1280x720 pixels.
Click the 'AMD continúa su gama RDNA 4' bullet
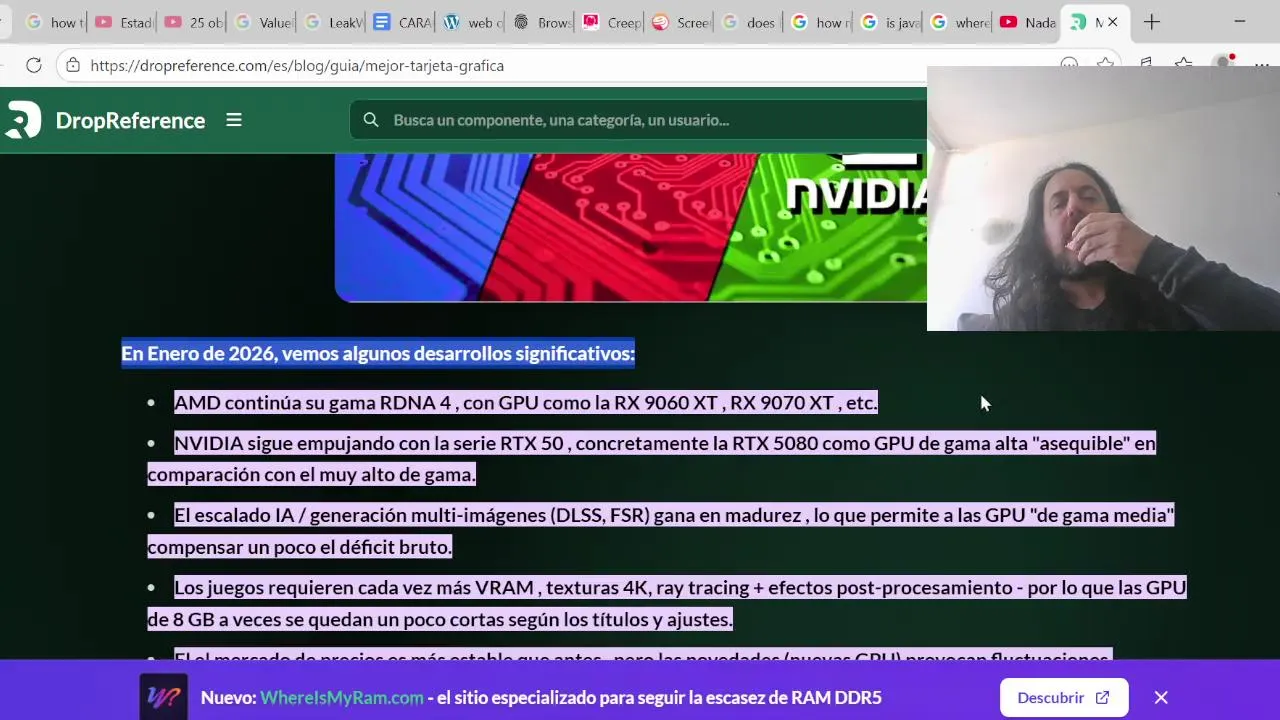pyautogui.click(x=526, y=403)
